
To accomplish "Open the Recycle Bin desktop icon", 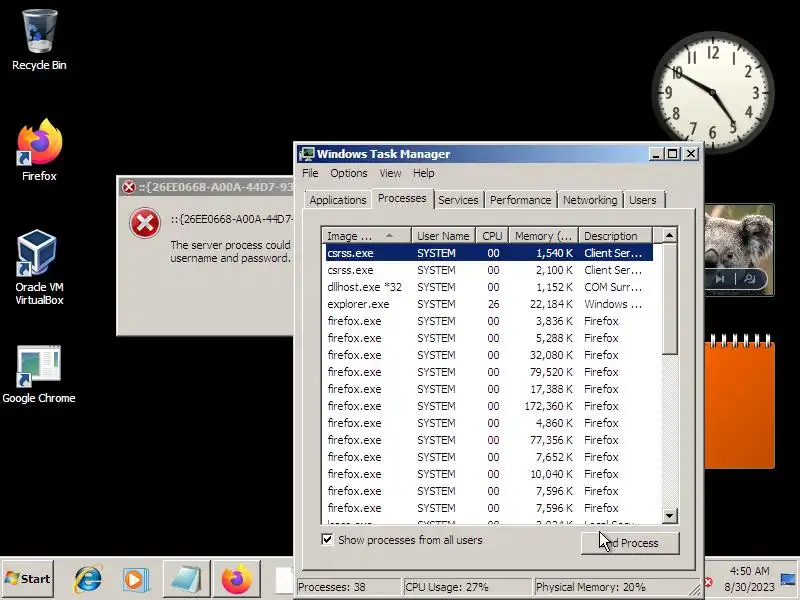I will coord(39,40).
